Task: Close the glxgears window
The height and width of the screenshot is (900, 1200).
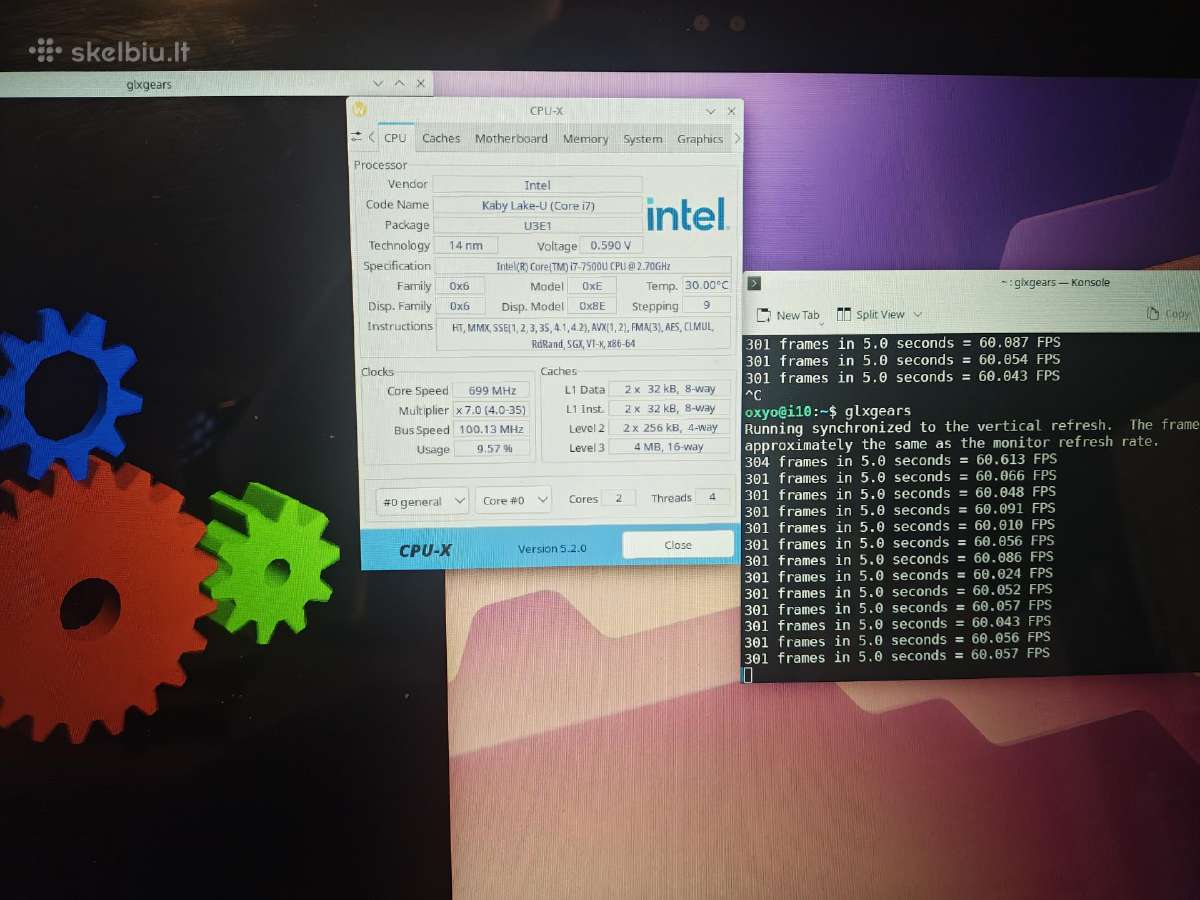Action: coord(421,84)
